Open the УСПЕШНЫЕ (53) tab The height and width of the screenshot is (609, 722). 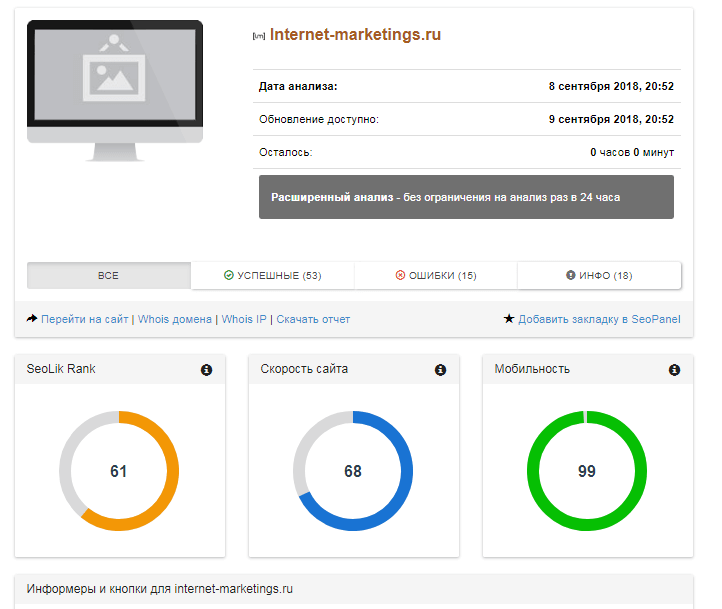click(x=272, y=276)
